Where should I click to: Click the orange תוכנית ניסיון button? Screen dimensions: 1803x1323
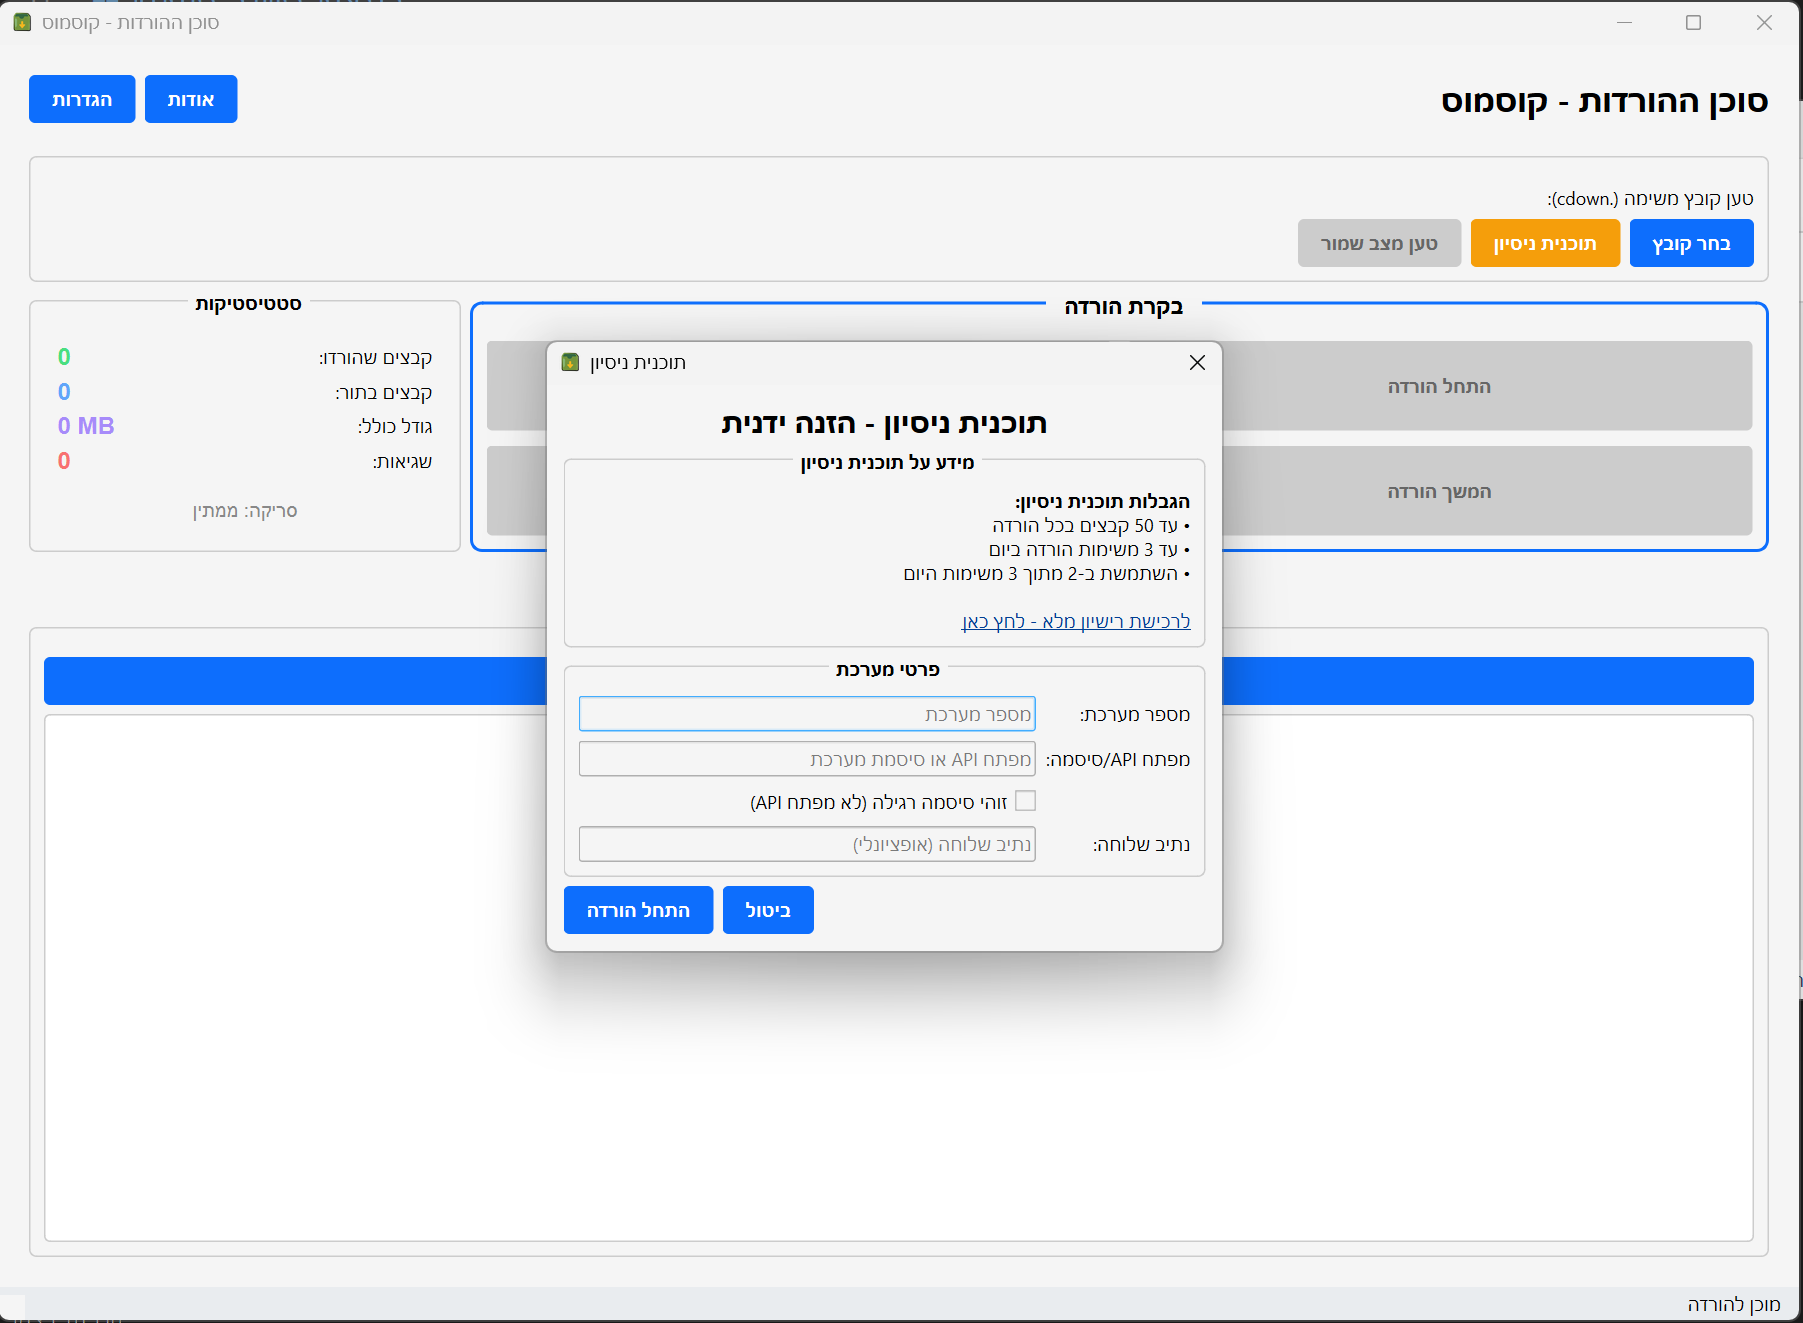[1544, 243]
